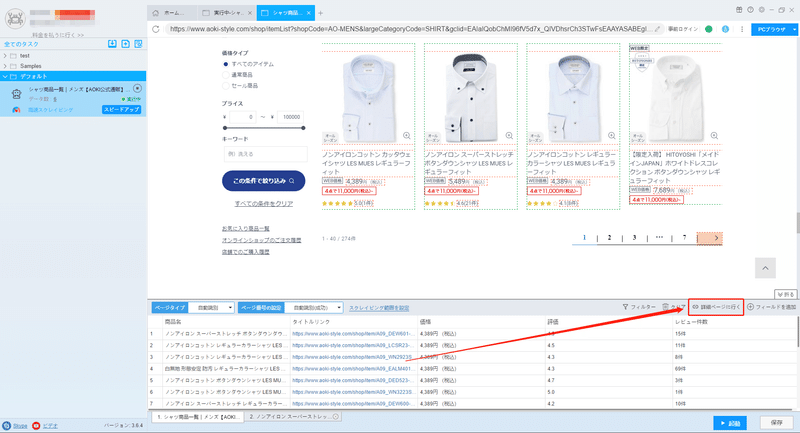Screen dimensions: 800x433
Task: Click the new task plus icon in sidebar
Action: [126, 44]
